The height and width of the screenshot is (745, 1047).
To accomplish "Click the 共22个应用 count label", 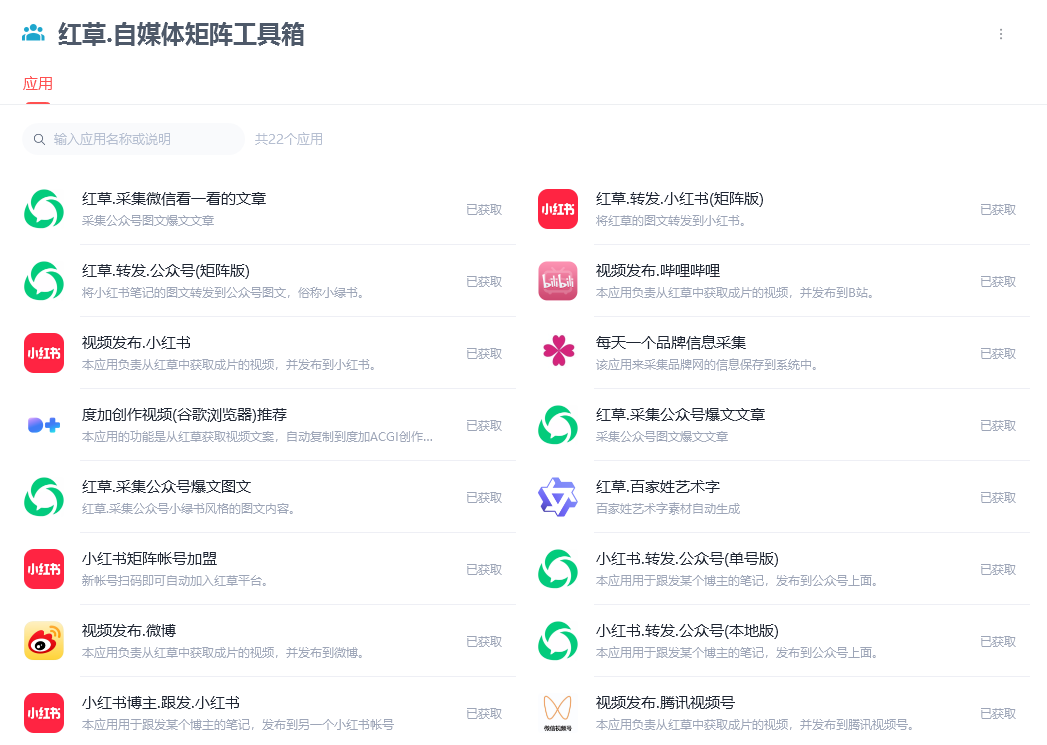I will coord(288,139).
